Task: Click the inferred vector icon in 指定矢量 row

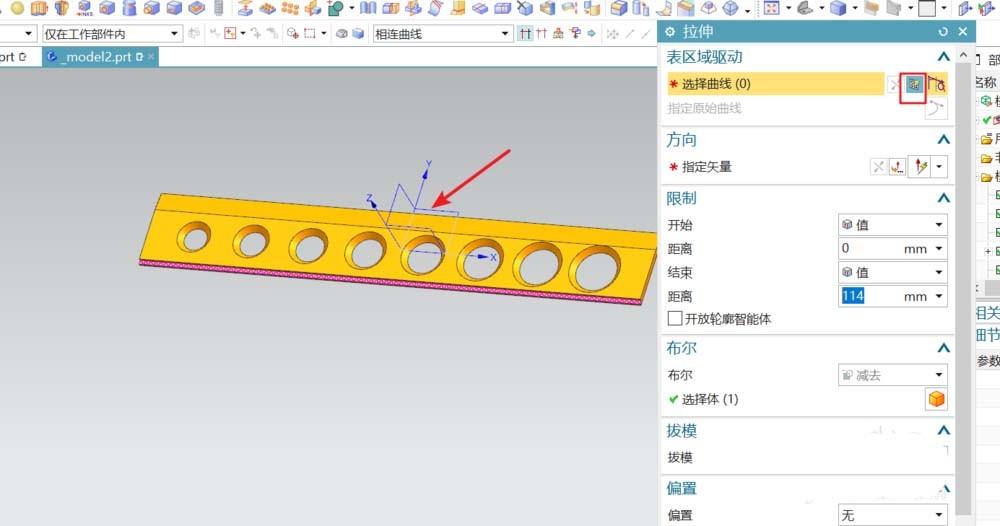Action: [x=920, y=167]
